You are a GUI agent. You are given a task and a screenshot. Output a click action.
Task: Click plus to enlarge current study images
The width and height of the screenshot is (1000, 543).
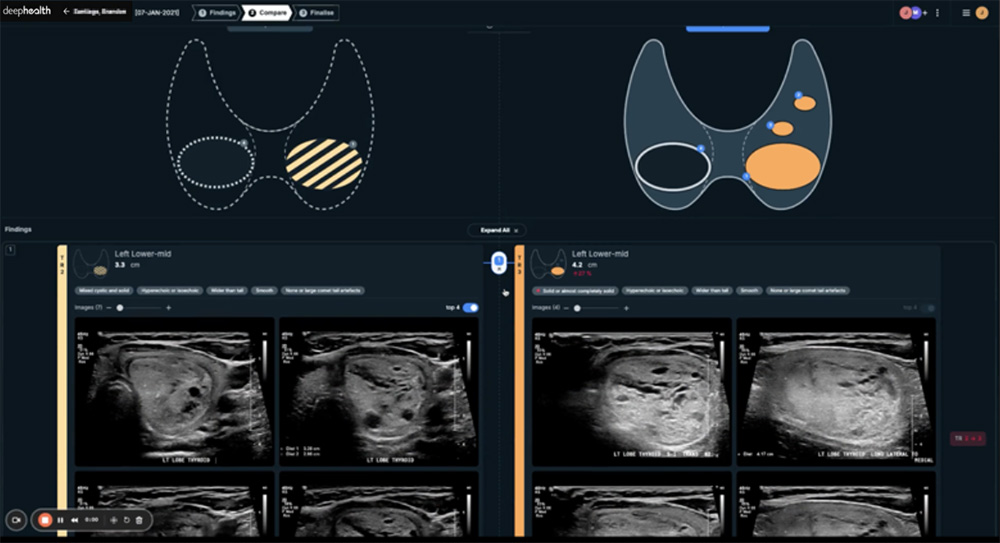tap(626, 308)
